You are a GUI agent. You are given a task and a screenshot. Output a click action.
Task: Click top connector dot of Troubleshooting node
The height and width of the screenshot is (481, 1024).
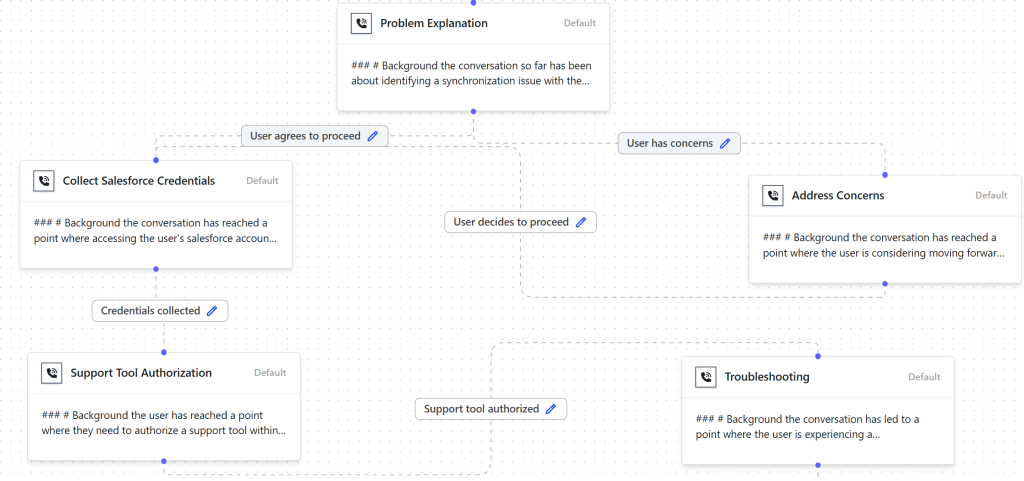coord(818,356)
